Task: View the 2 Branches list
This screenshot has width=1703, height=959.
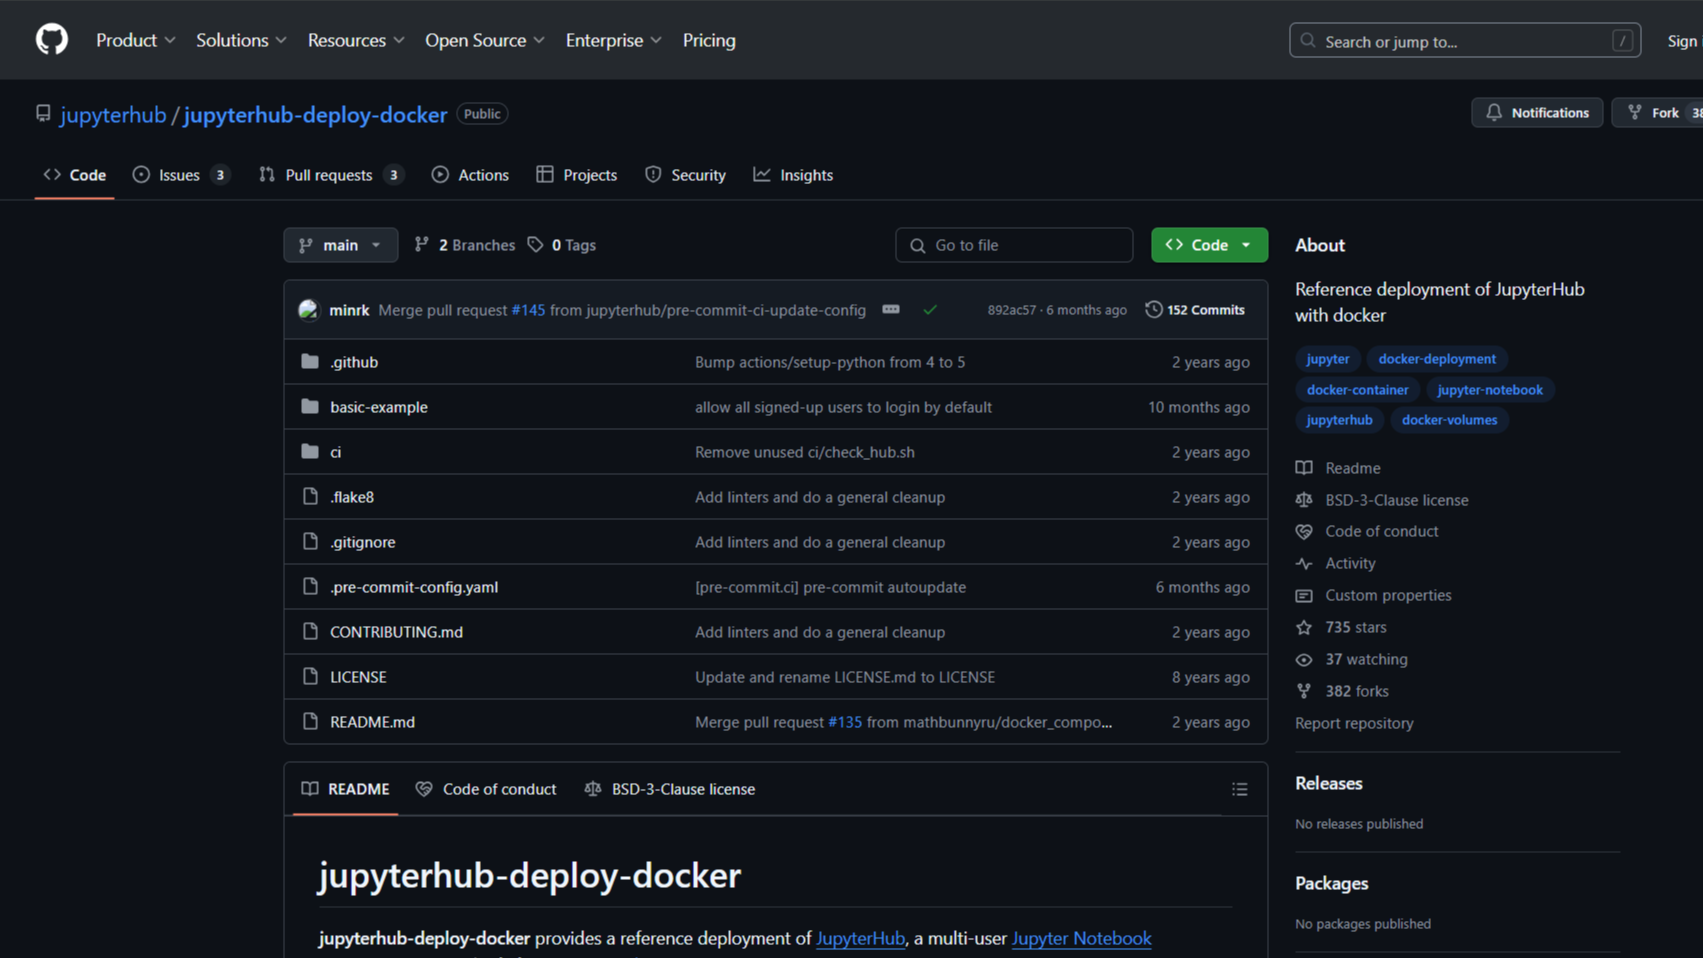Action: click(x=465, y=245)
